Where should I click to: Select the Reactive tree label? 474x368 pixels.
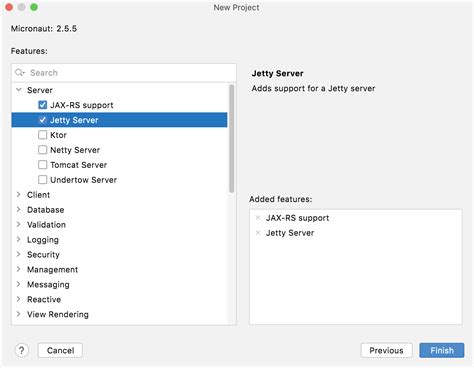(44, 299)
